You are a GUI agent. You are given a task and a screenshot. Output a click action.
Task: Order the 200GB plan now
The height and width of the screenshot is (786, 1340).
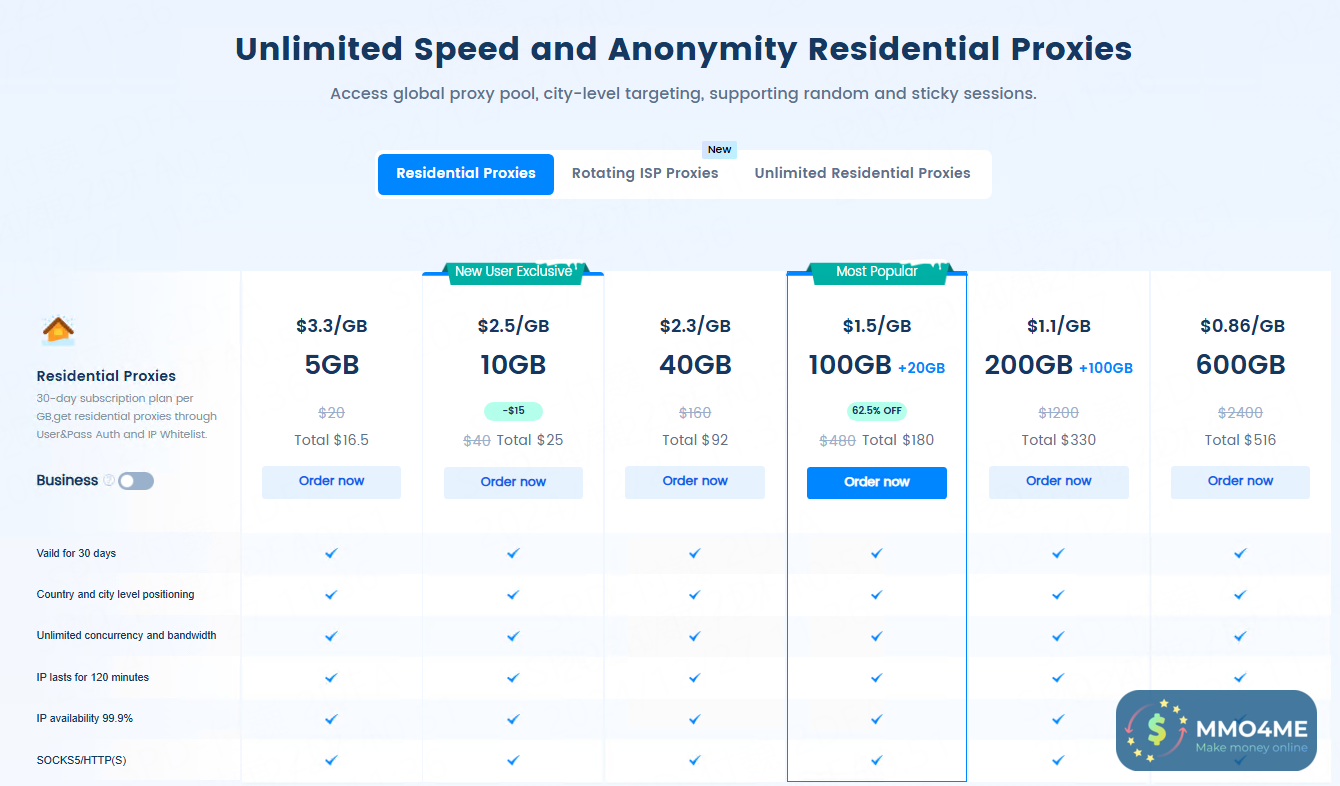[x=1058, y=482]
